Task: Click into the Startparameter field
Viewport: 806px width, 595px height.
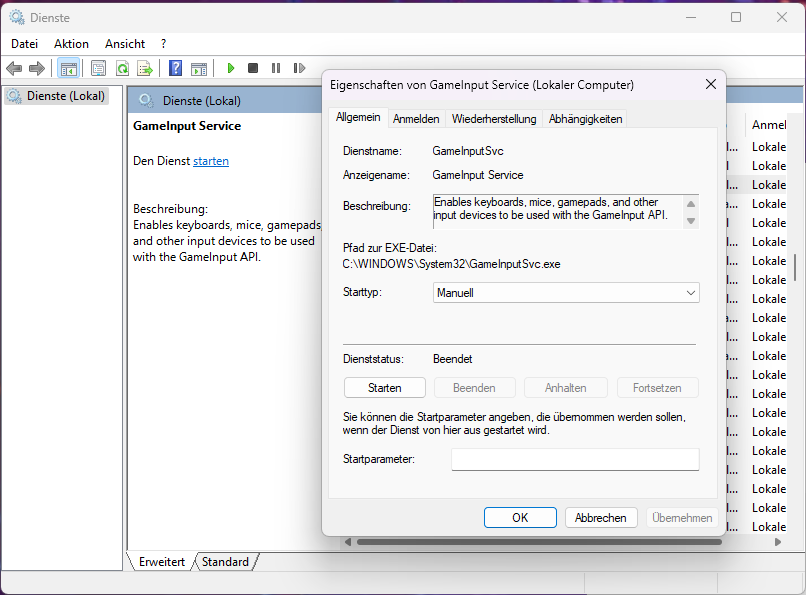Action: (x=575, y=459)
